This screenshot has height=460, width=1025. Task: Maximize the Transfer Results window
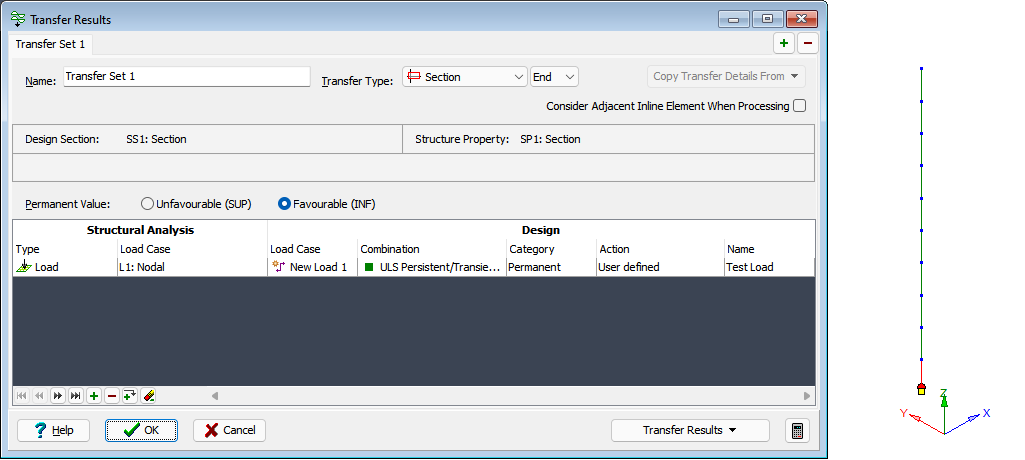click(x=767, y=20)
